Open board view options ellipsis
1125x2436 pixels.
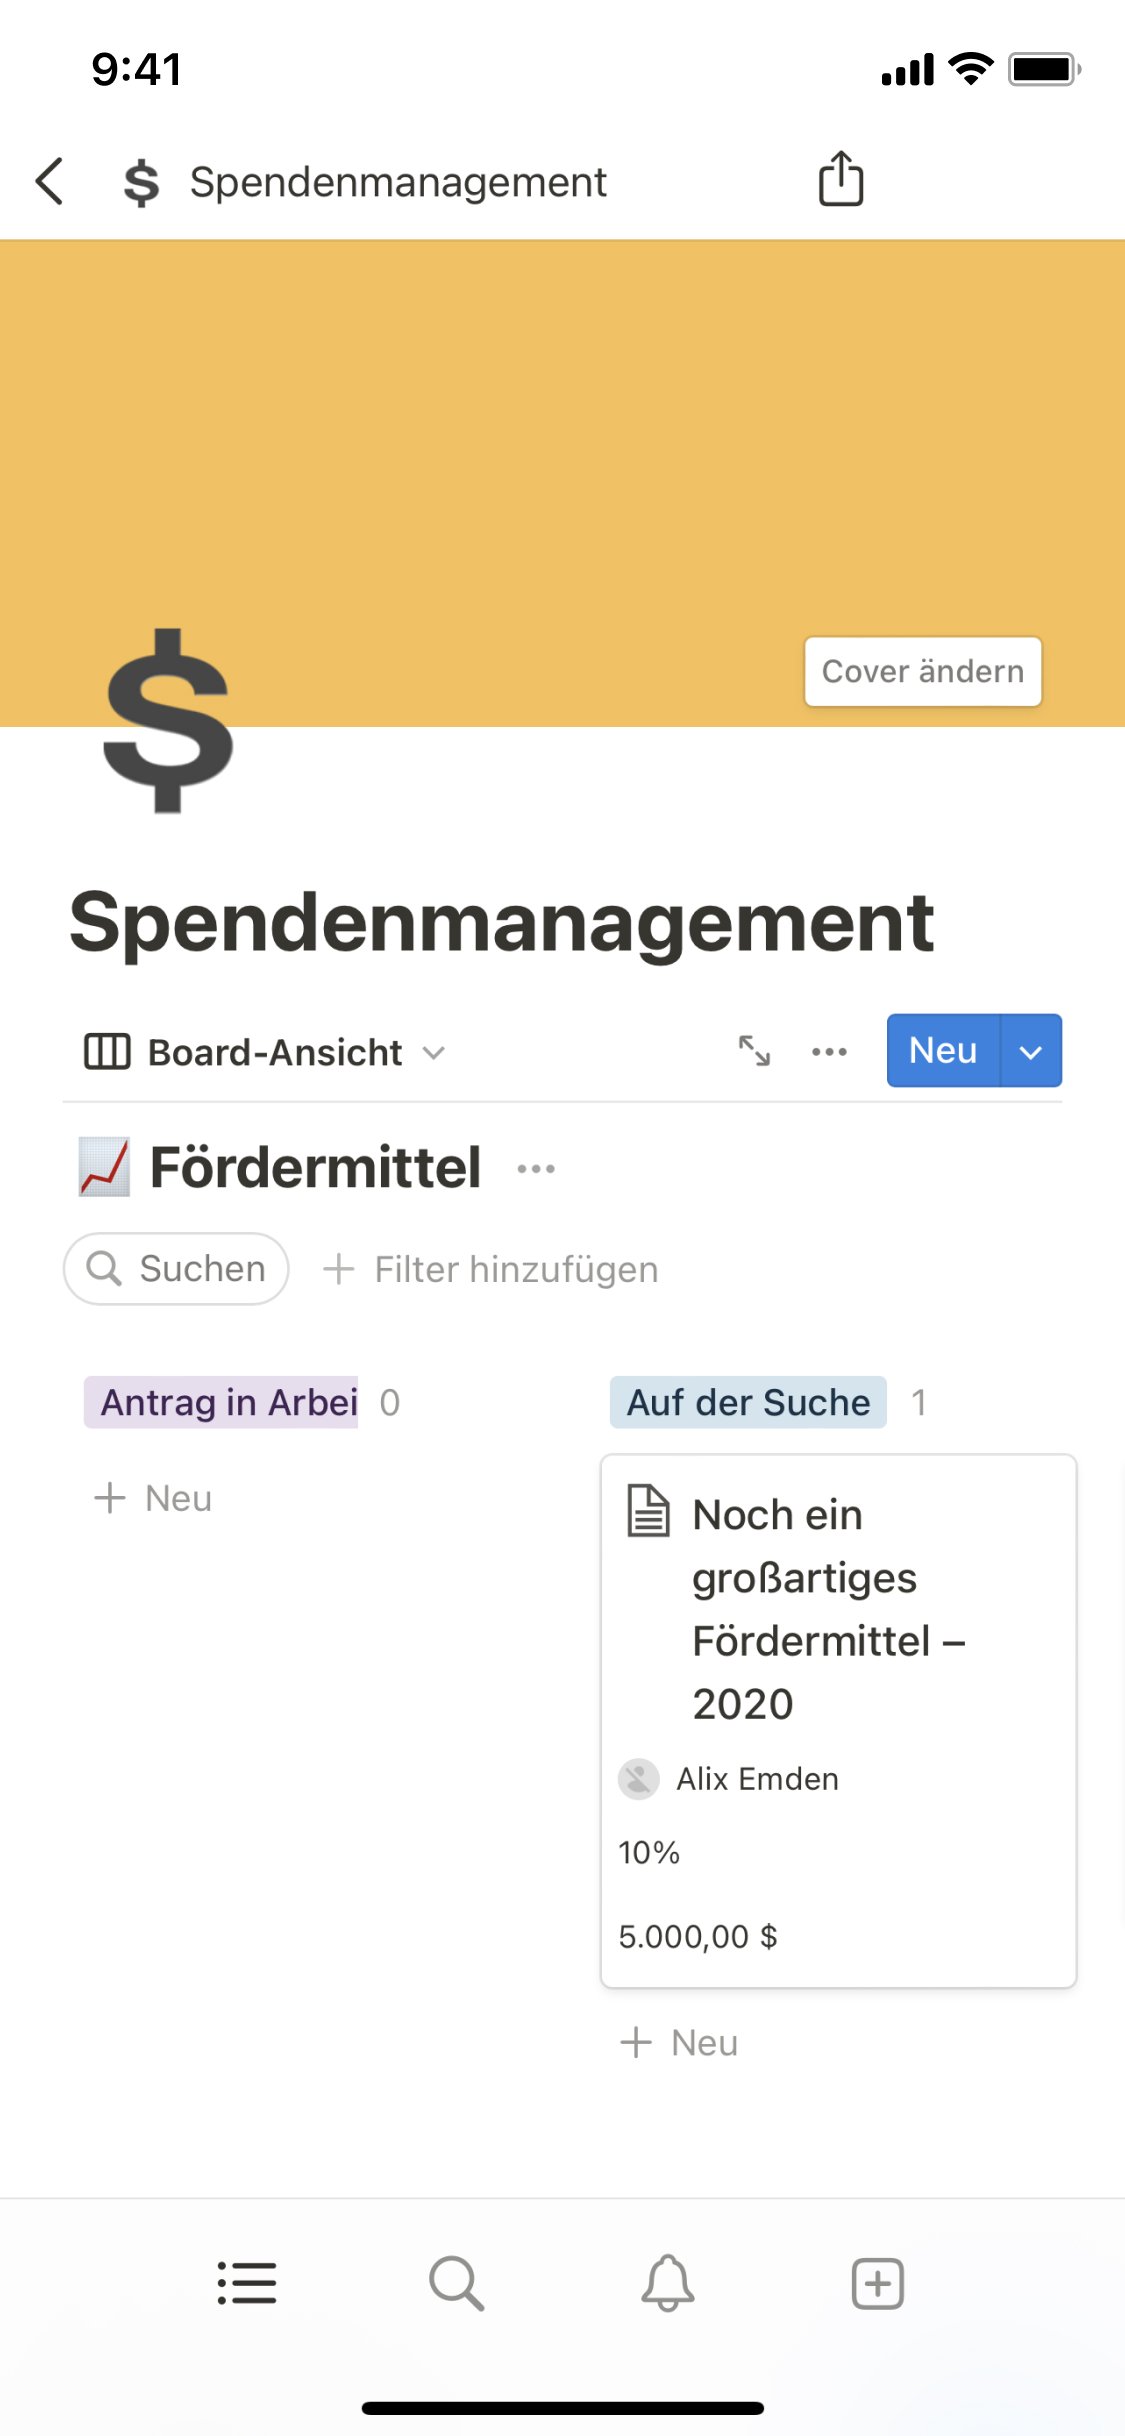829,1052
